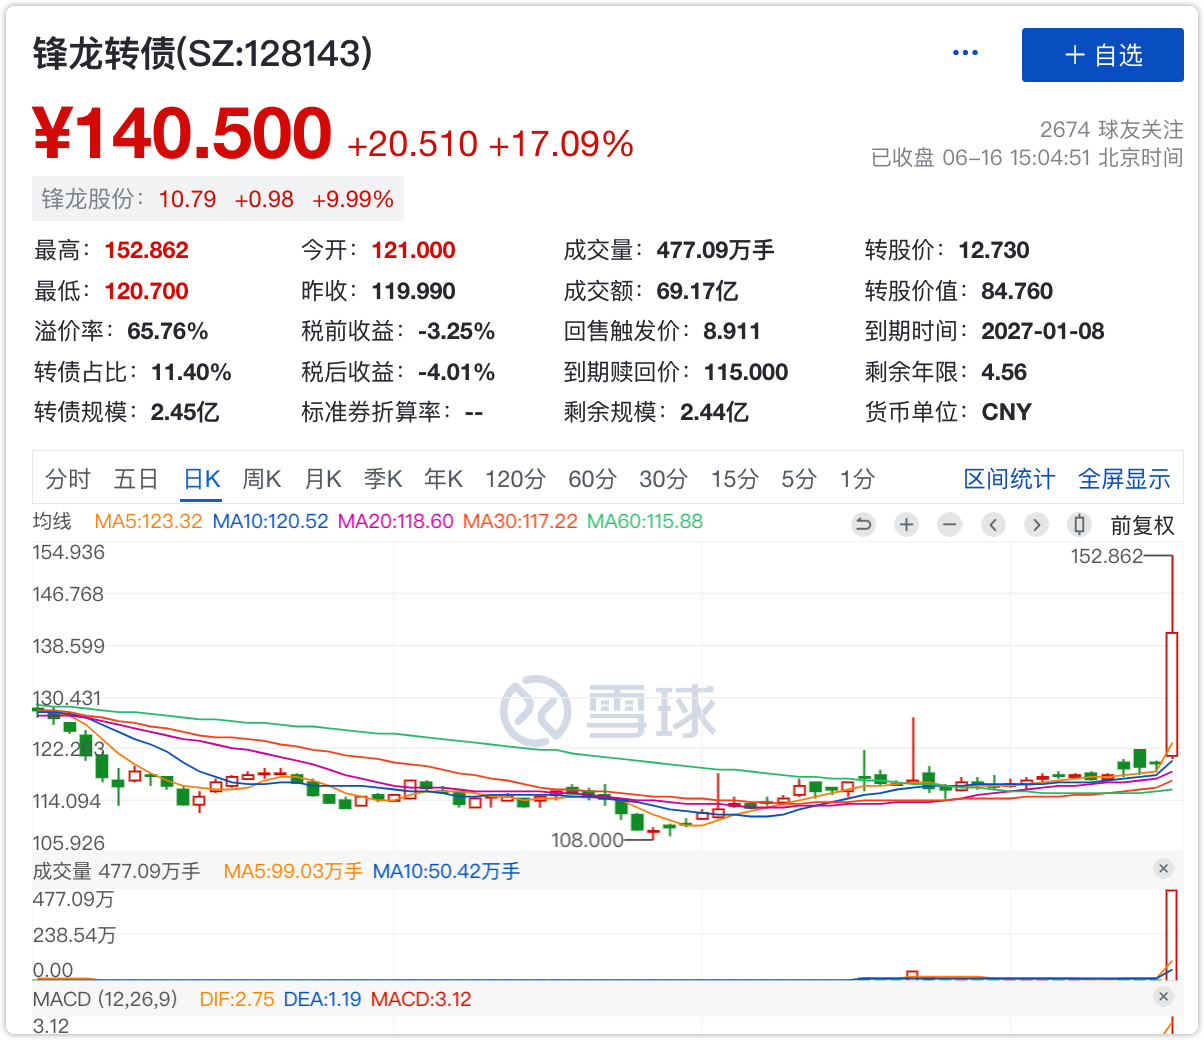
Task: Switch to the 分时 chart tab
Action: tap(68, 479)
